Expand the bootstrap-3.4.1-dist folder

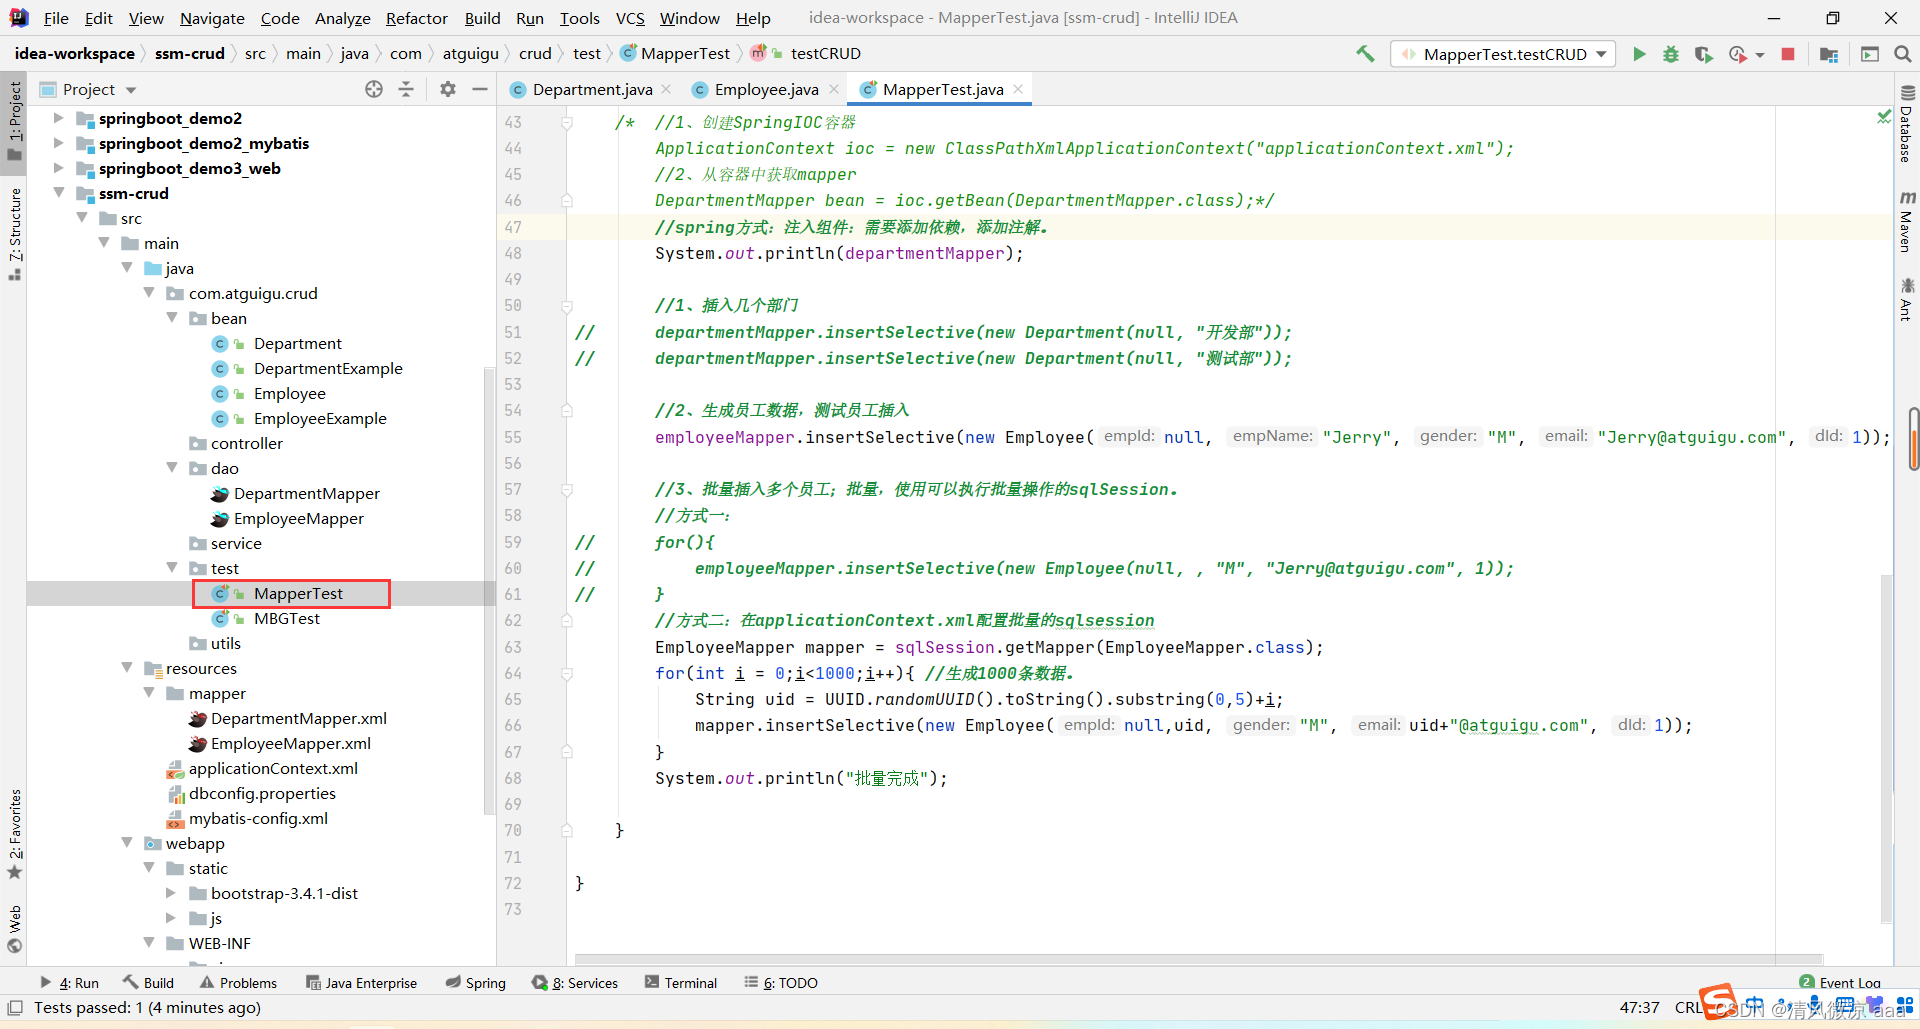172,893
